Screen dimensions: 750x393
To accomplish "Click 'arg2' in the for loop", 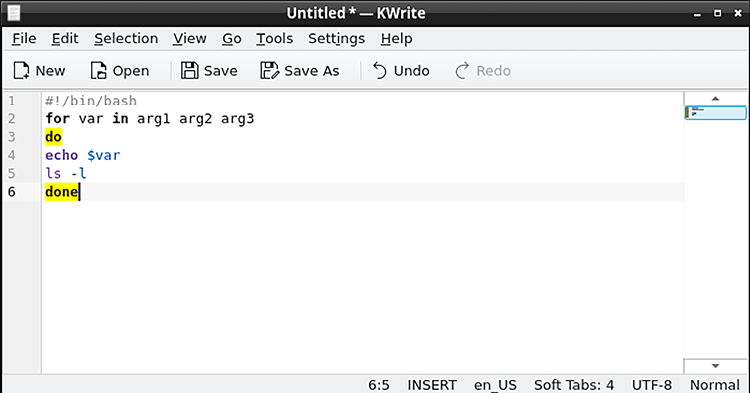I will [195, 119].
